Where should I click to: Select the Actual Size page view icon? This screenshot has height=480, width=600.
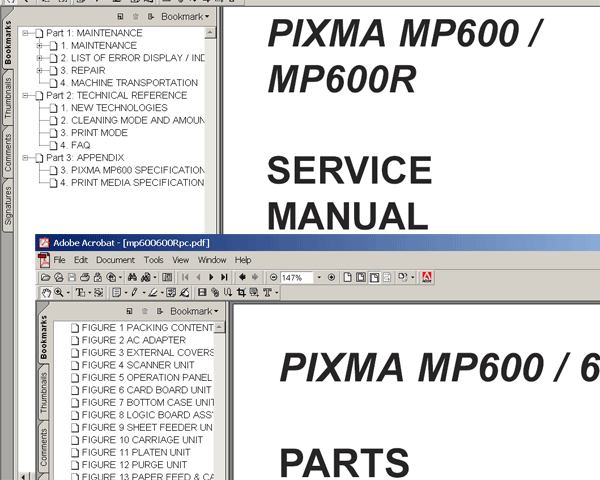pyautogui.click(x=347, y=277)
